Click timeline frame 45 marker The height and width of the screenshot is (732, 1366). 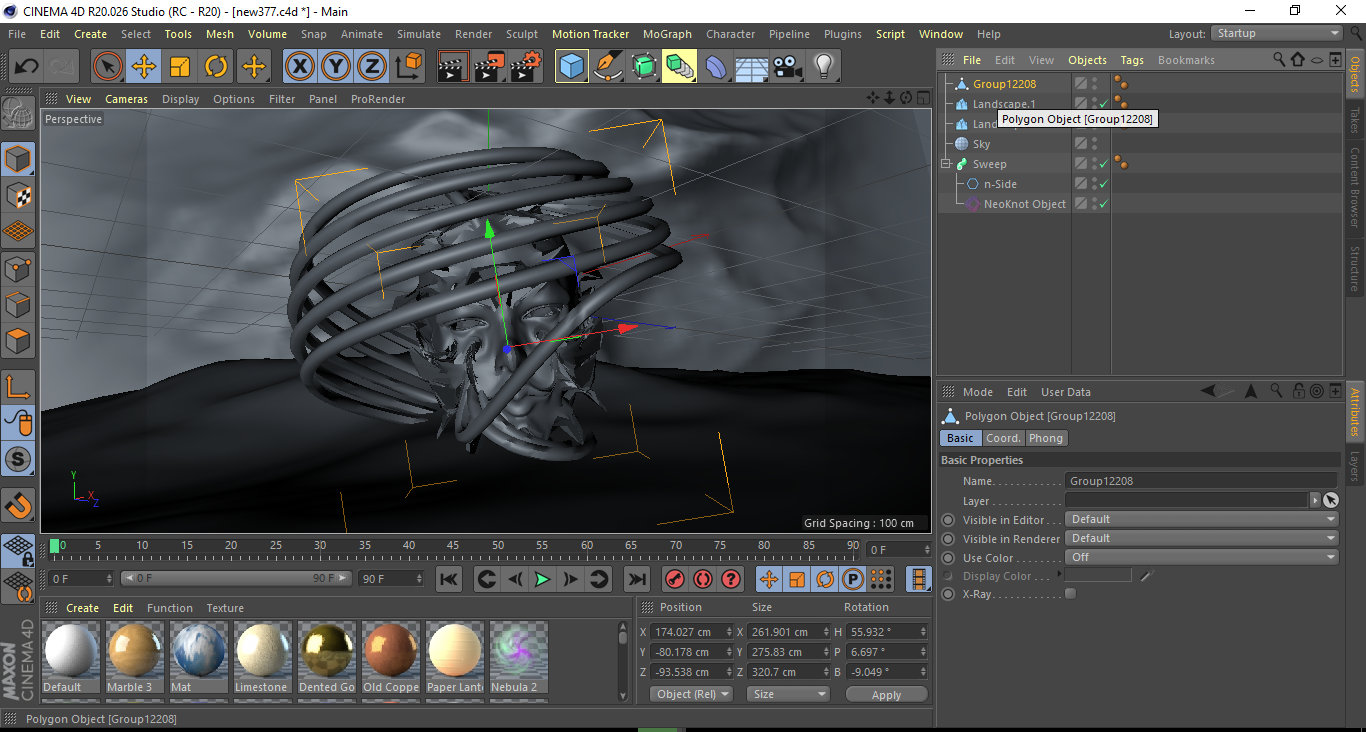point(453,547)
